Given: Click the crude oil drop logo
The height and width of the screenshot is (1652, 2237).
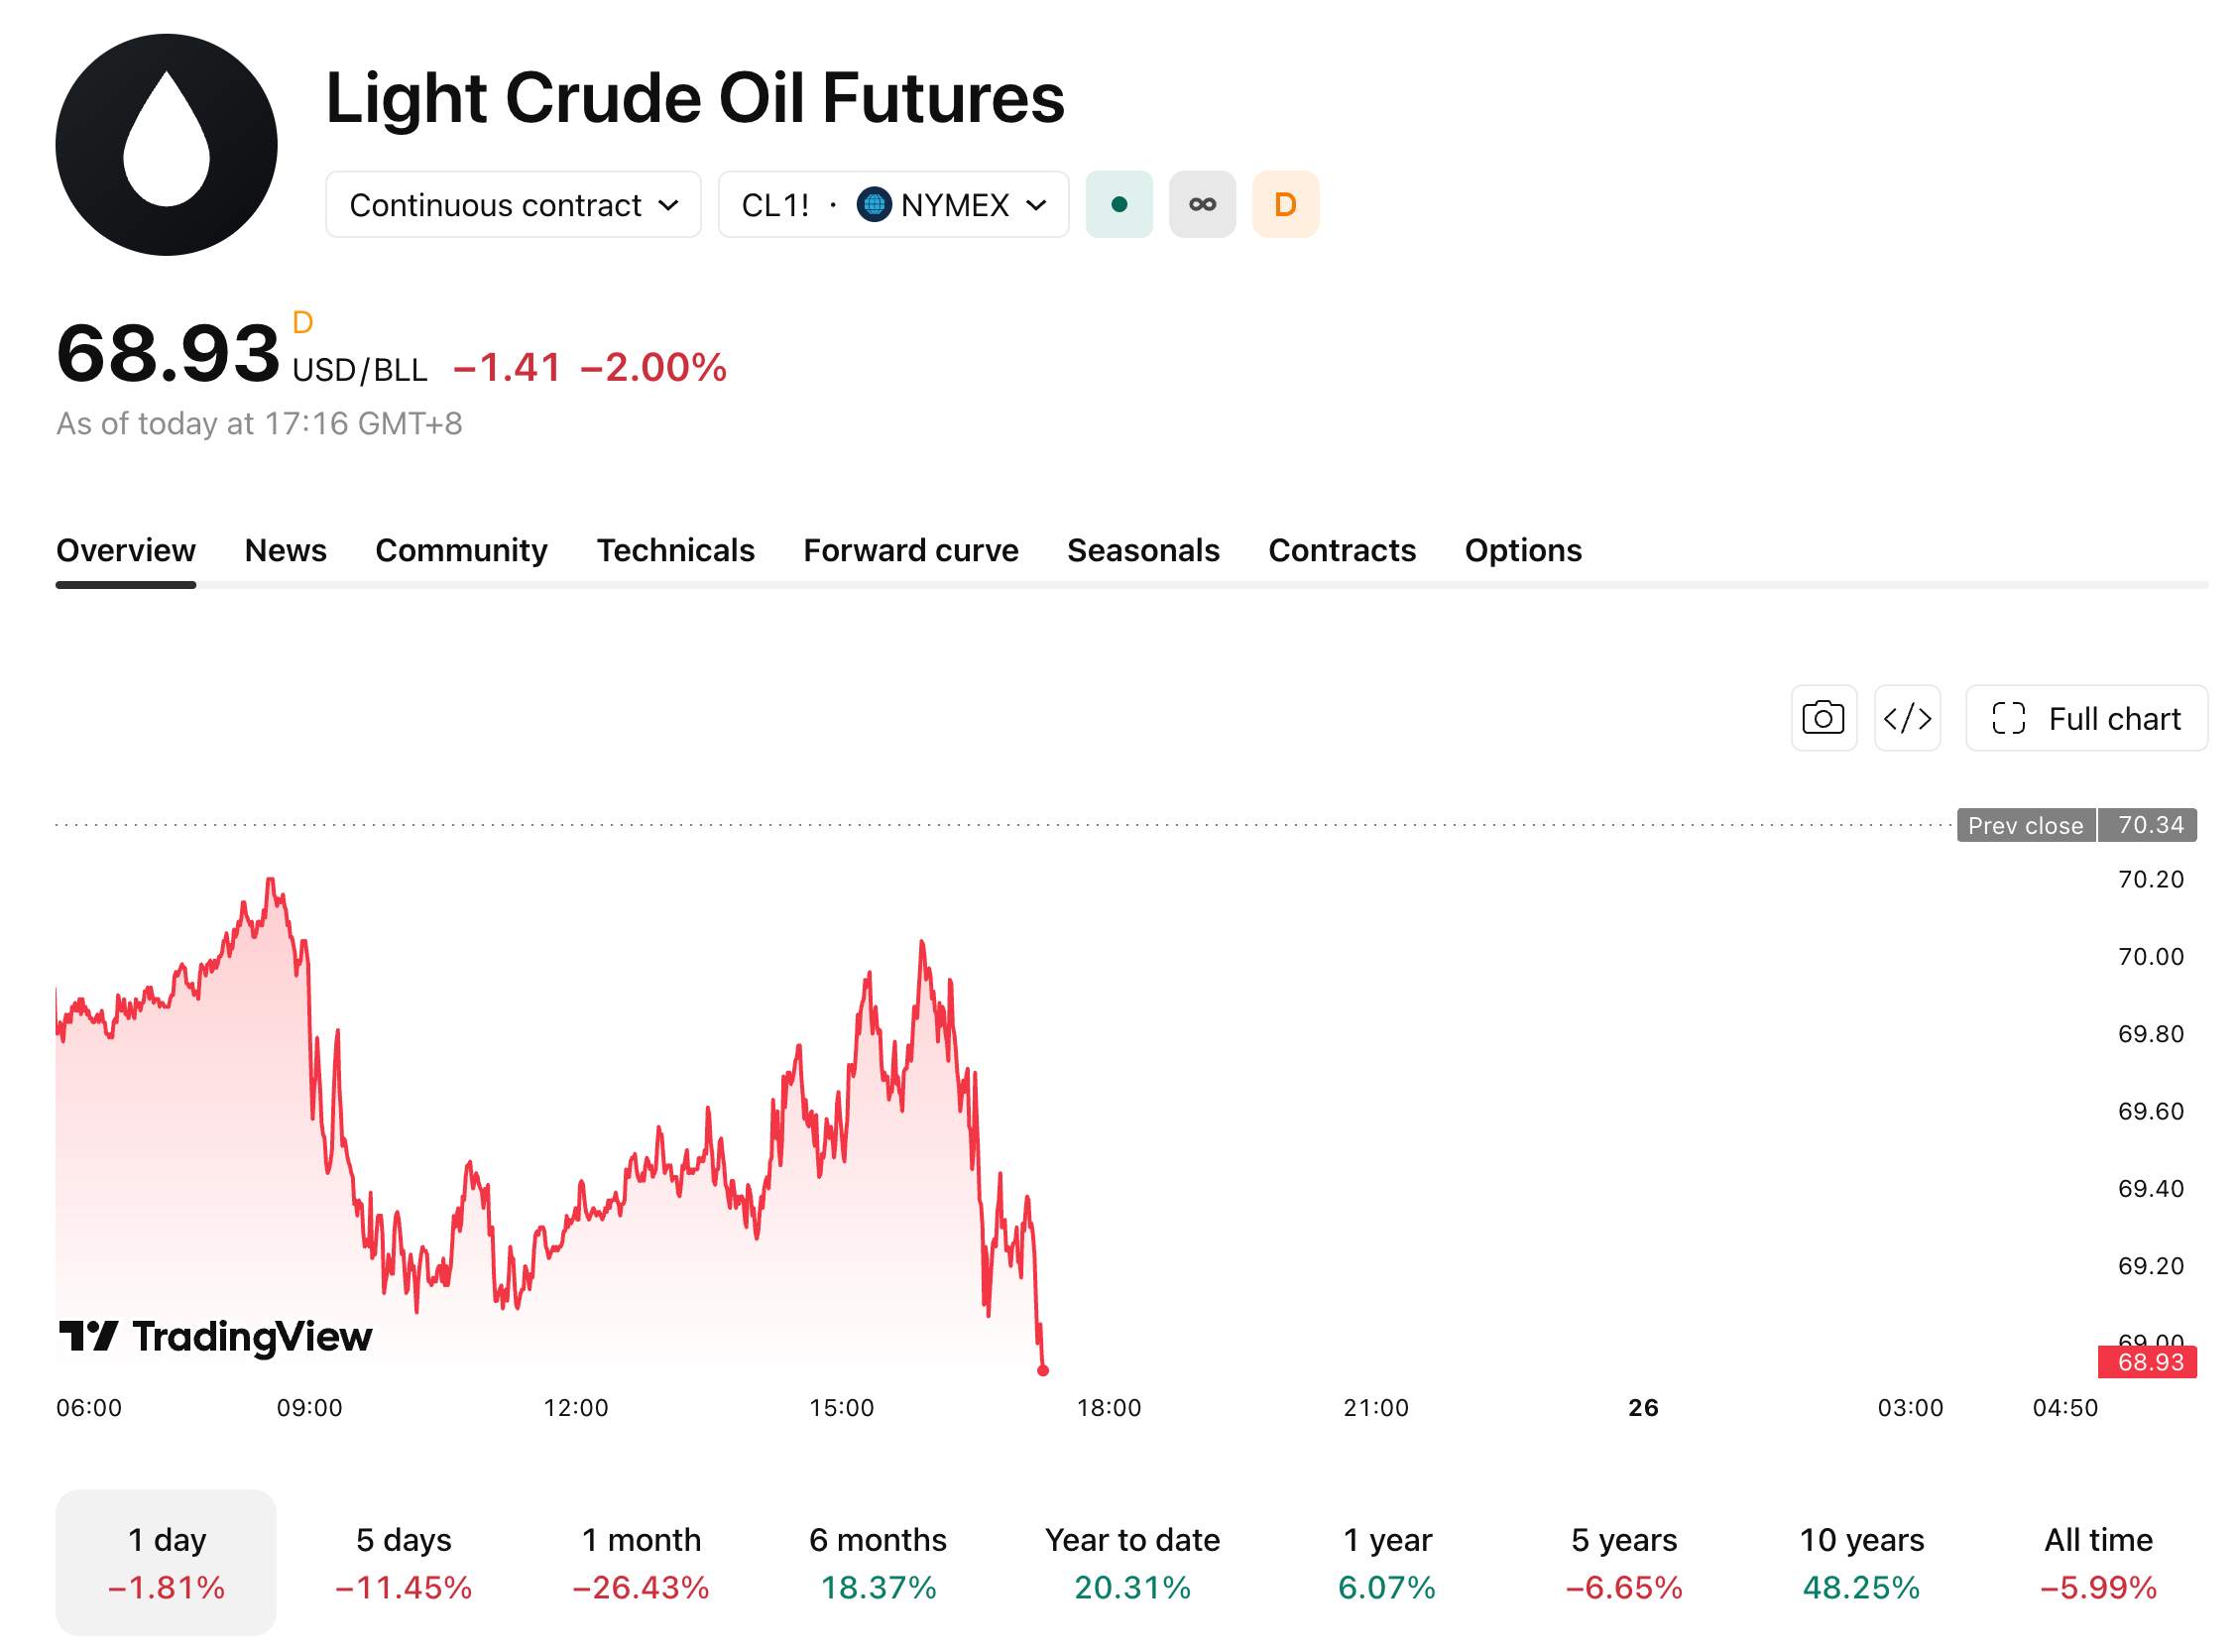Looking at the screenshot, I should [167, 145].
